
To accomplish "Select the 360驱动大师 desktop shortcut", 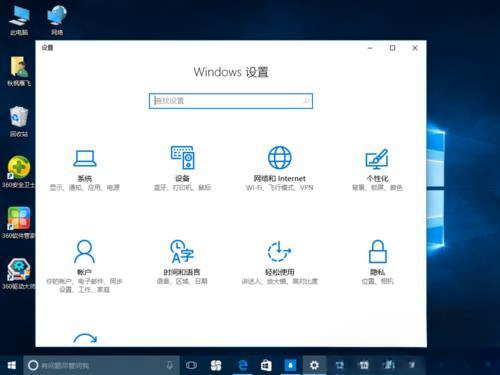I will pos(18,273).
